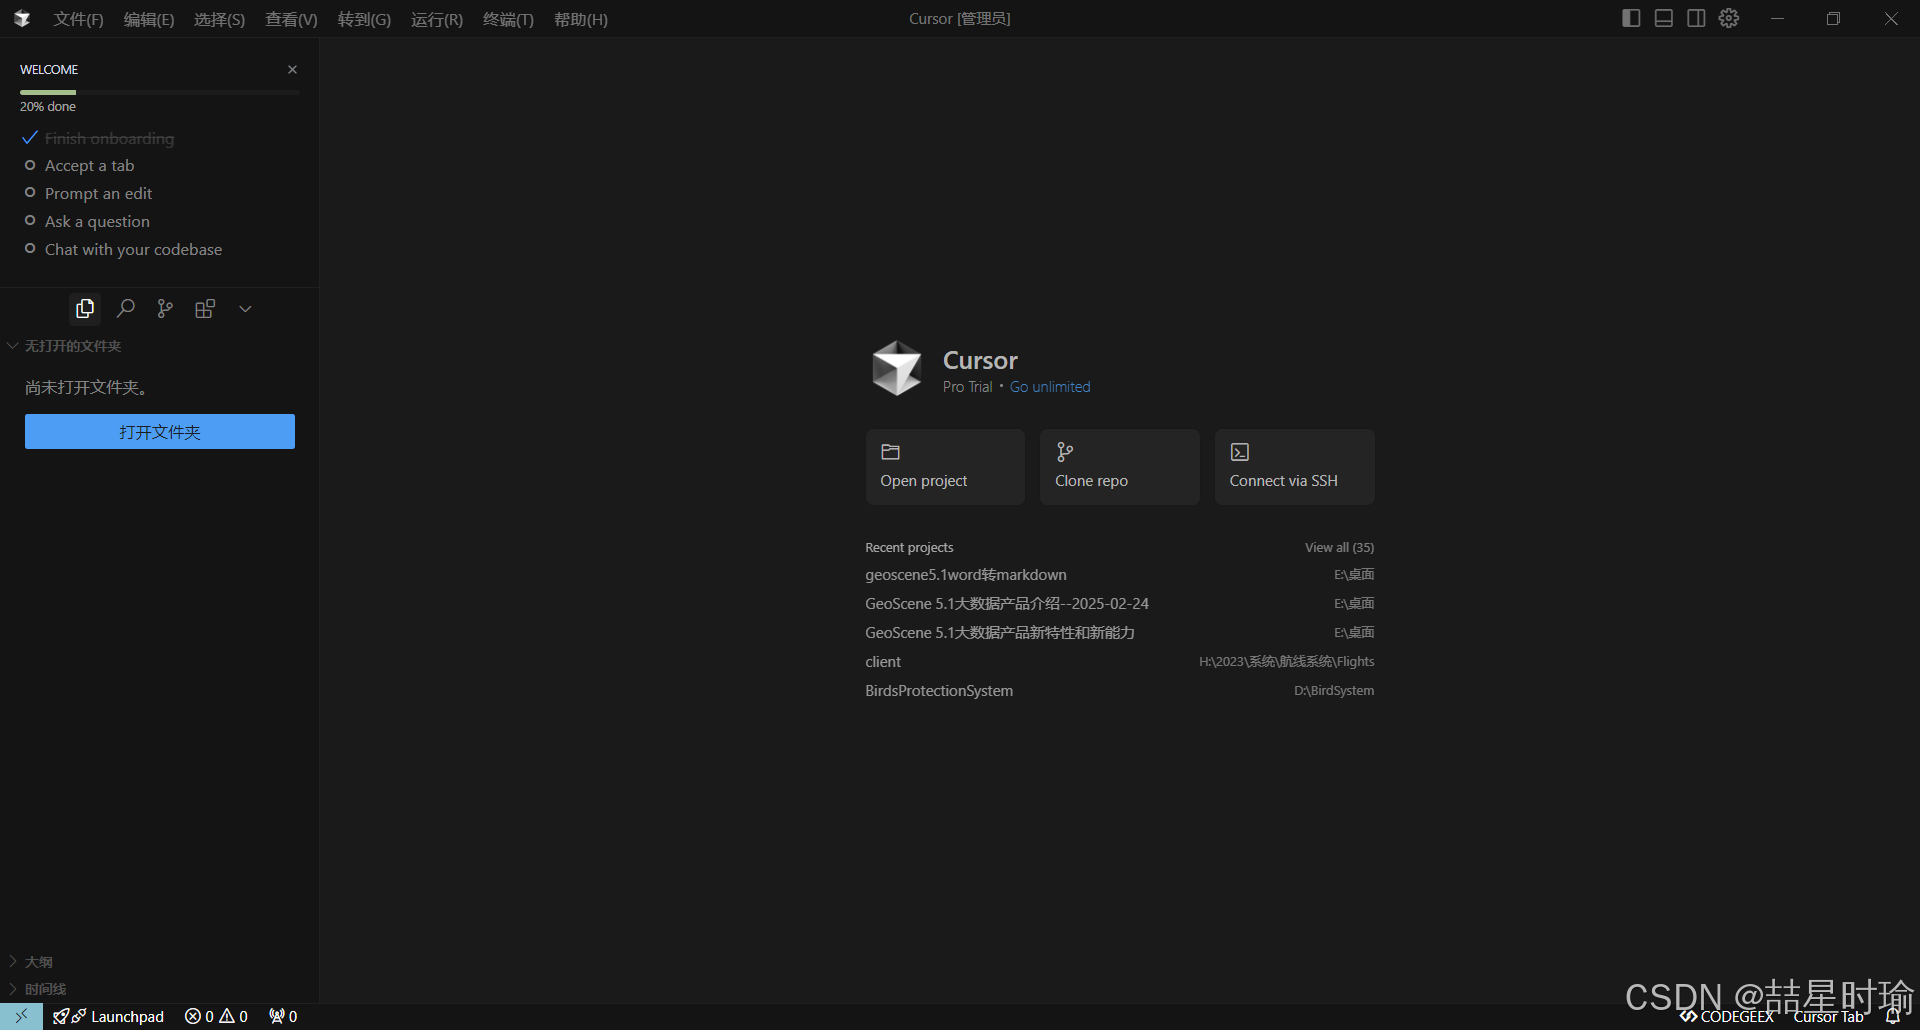
Task: Open the 帮助(H) menu
Action: [581, 19]
